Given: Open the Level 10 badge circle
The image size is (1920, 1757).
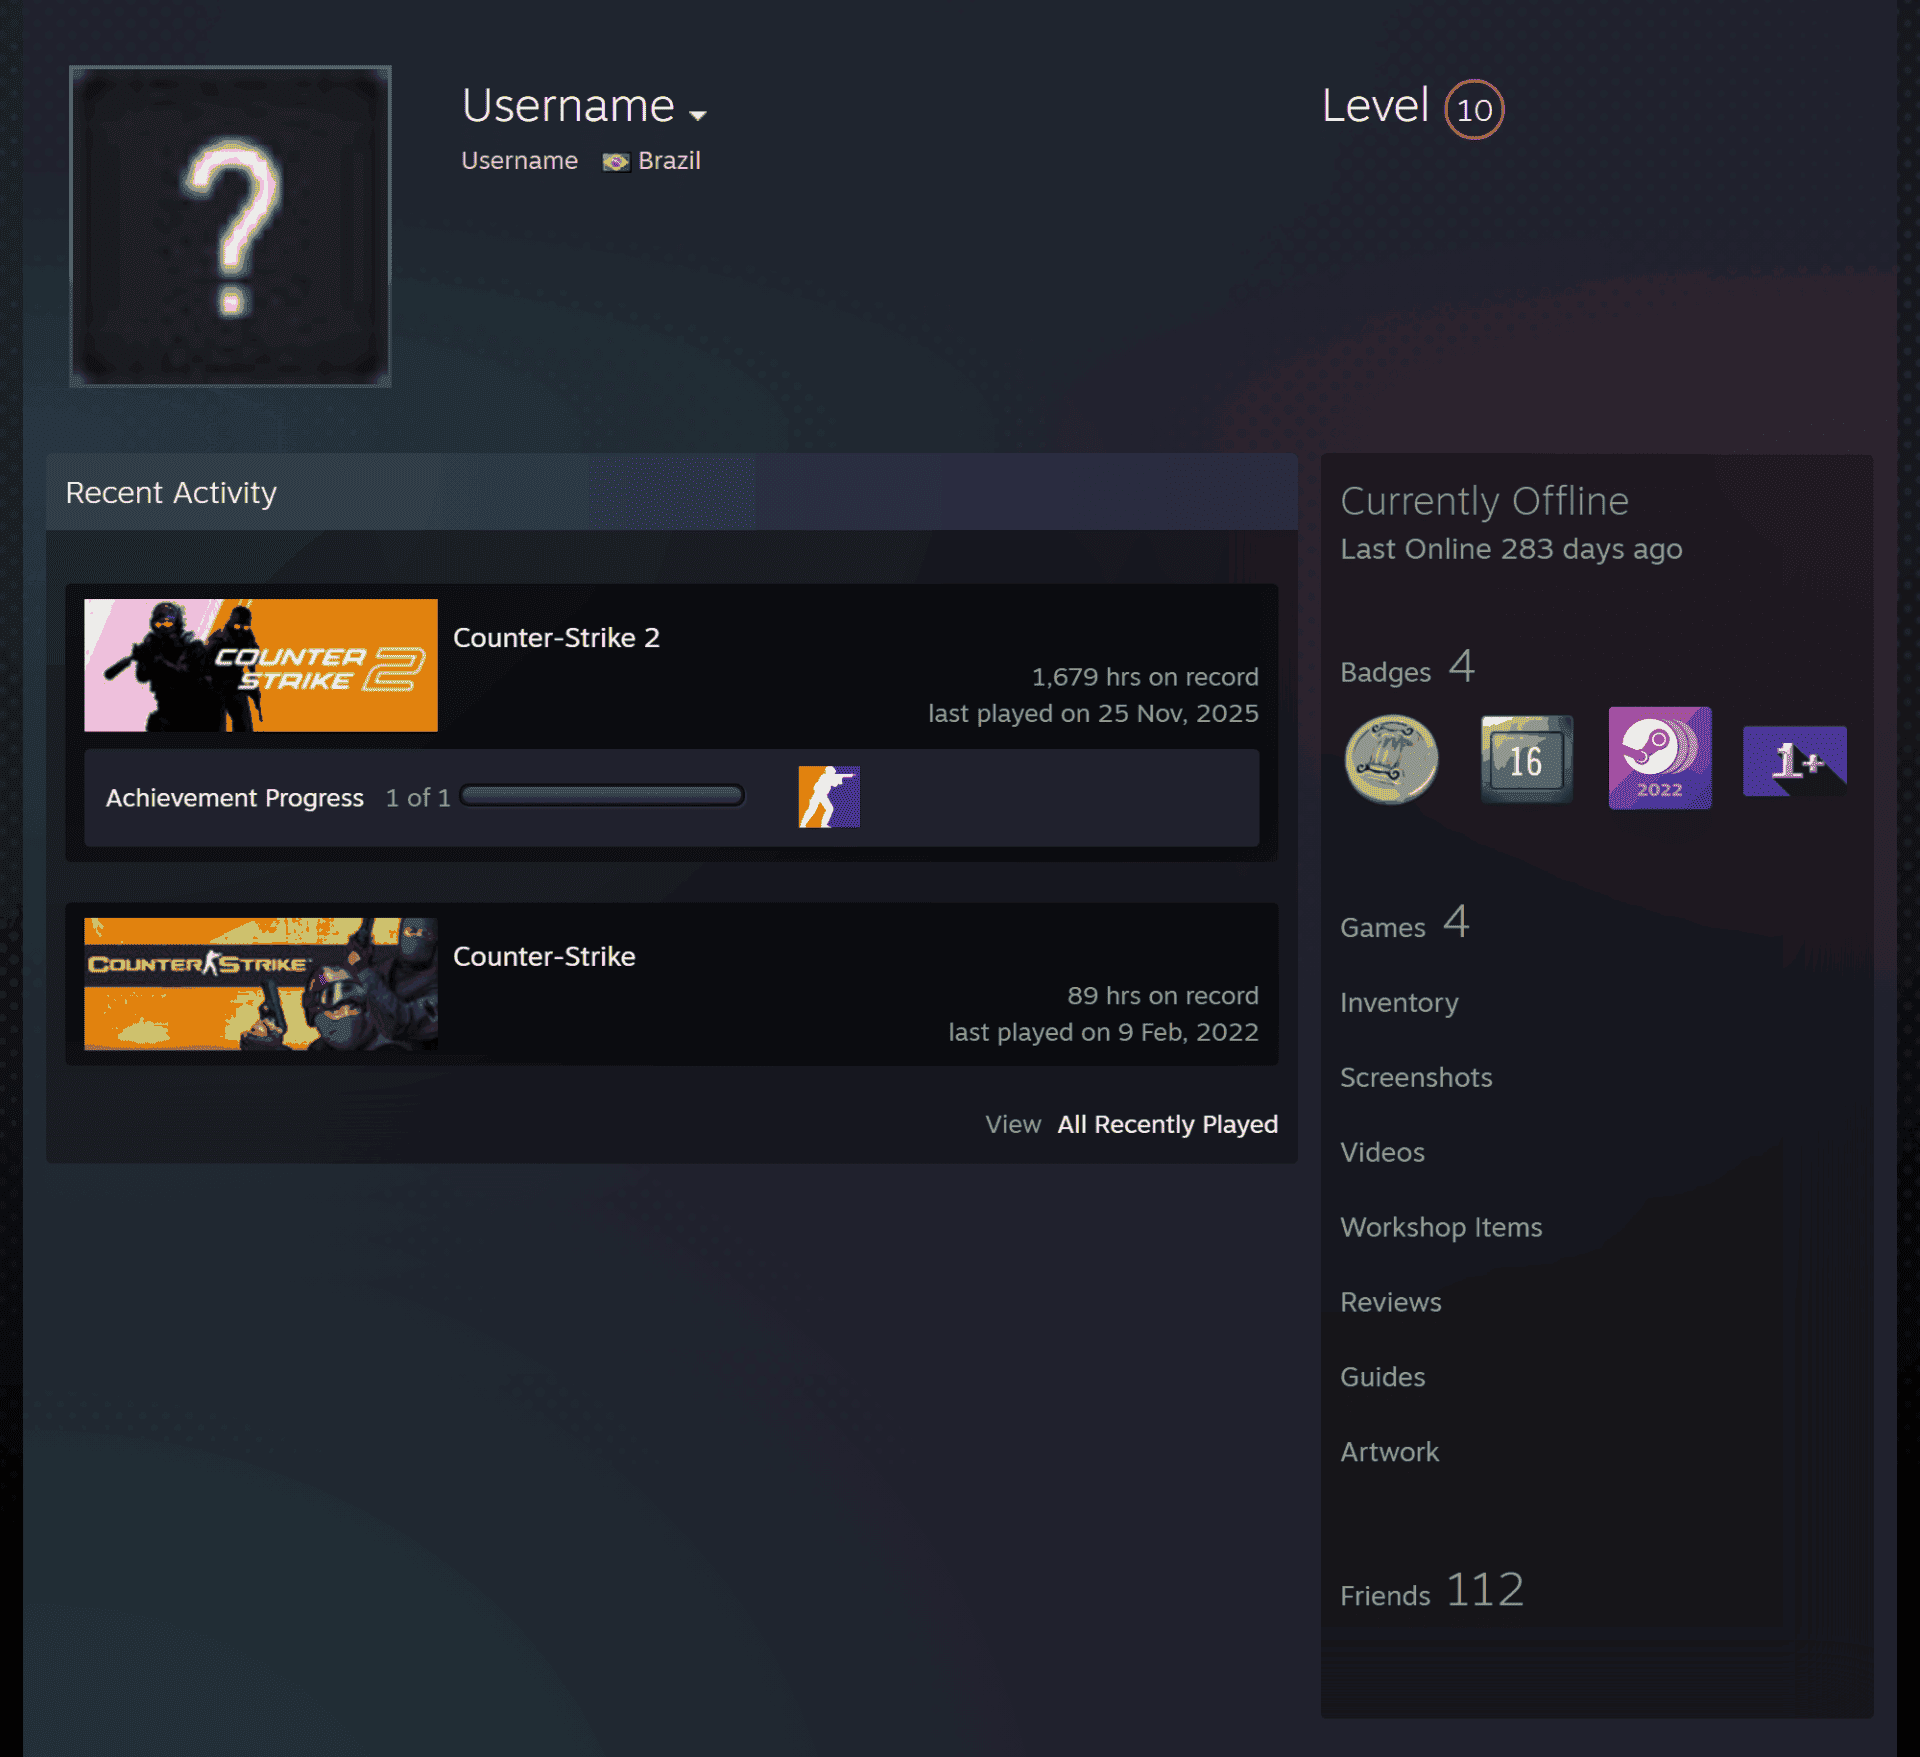Looking at the screenshot, I should pos(1474,109).
